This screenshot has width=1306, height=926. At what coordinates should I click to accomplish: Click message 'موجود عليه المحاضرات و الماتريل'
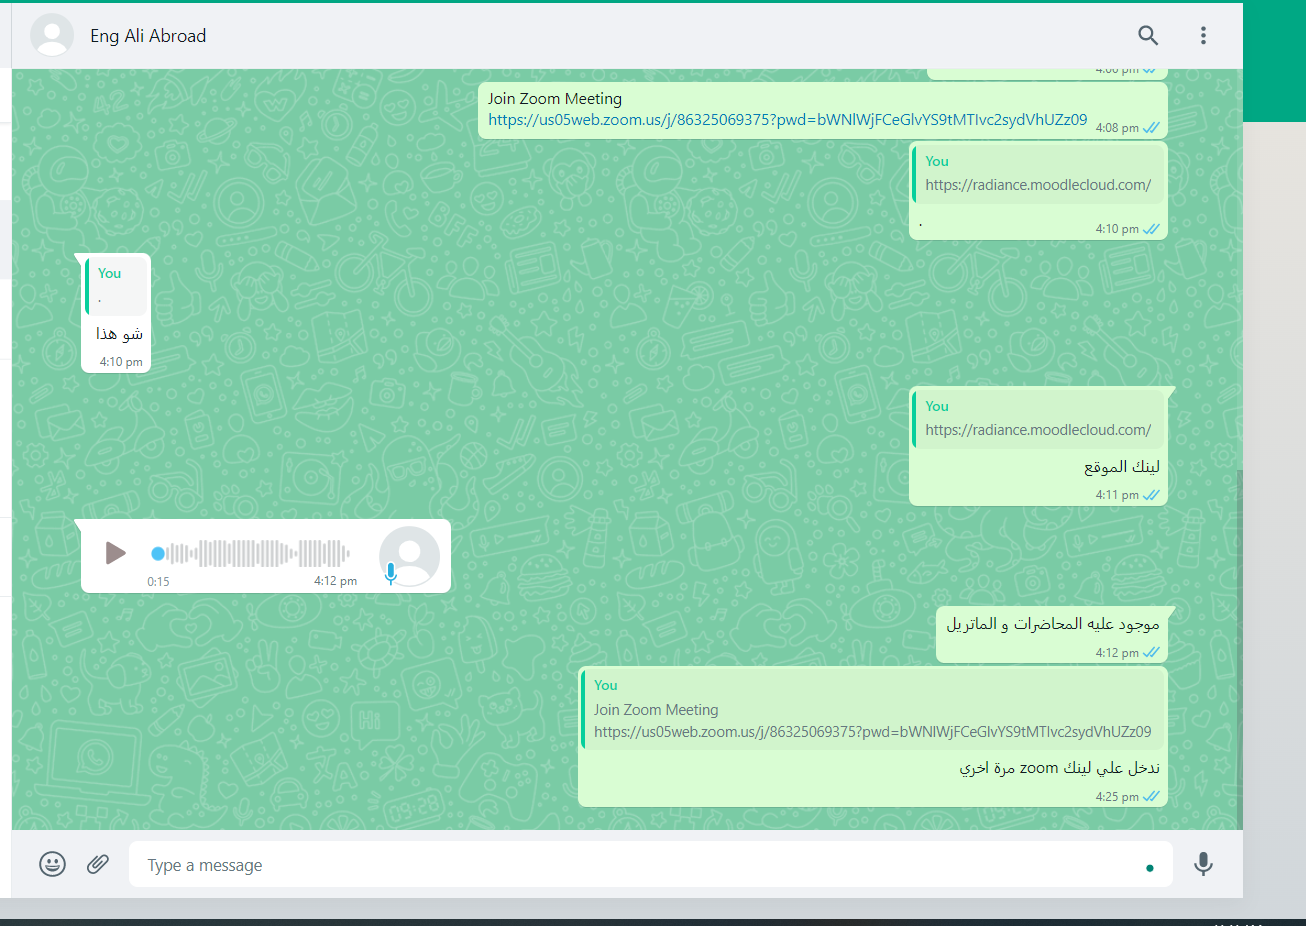click(x=1053, y=624)
